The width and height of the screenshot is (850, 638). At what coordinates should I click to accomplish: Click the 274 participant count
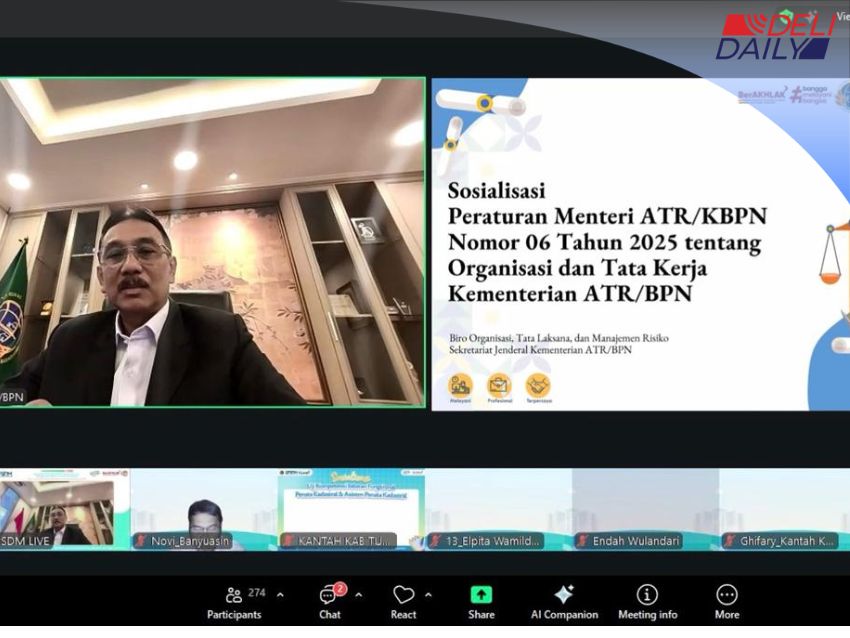pos(258,592)
